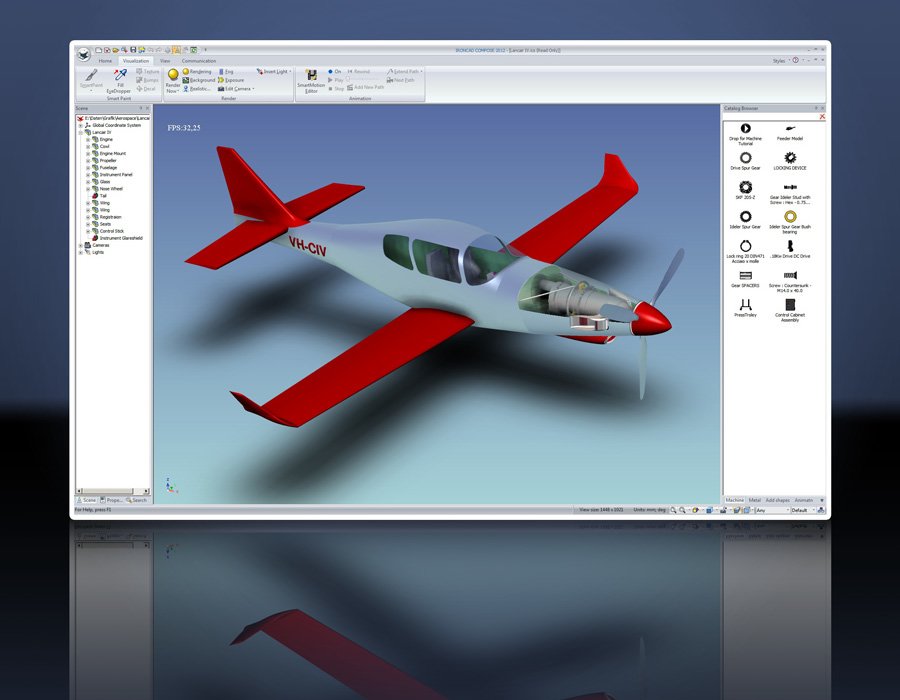This screenshot has width=900, height=700.
Task: Click the animation Stop control
Action: coord(336,88)
